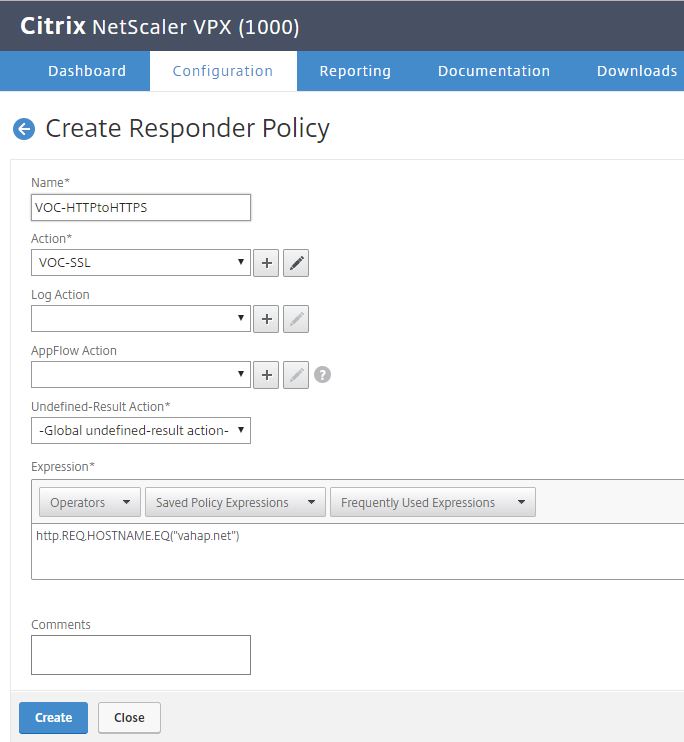The height and width of the screenshot is (742, 684).
Task: Edit the VOC-SSL action with pencil icon
Action: click(296, 263)
